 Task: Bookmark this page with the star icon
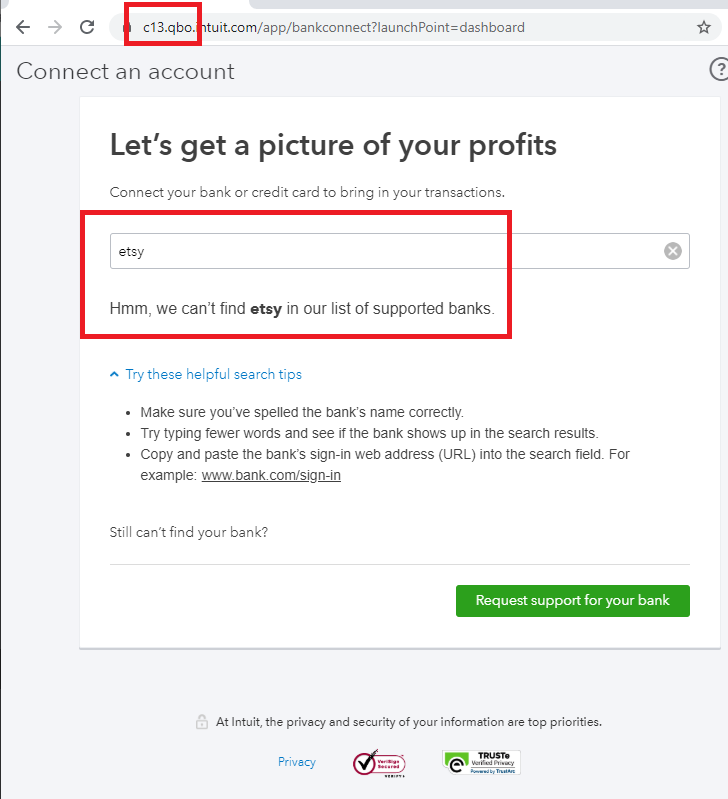[704, 27]
